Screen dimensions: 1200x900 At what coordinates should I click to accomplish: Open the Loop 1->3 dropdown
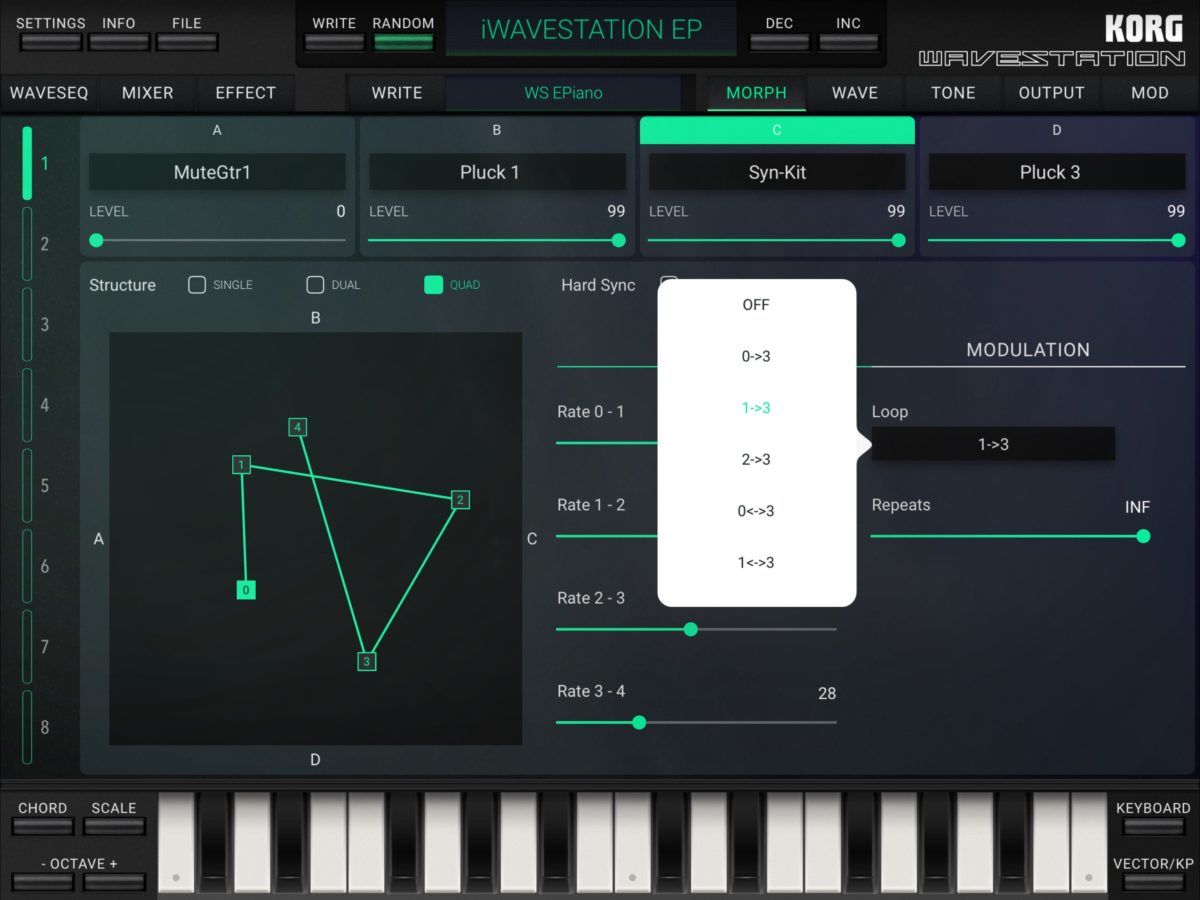(x=993, y=444)
